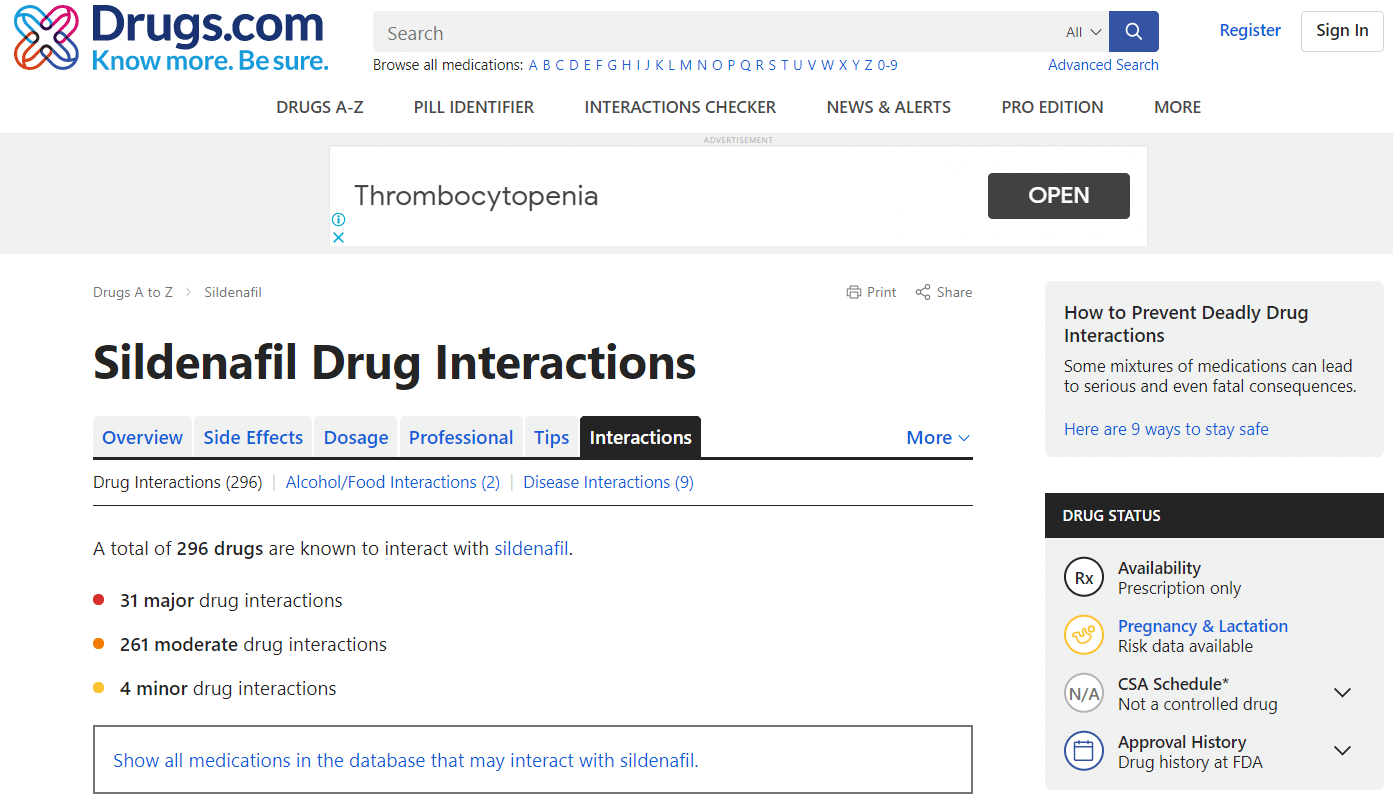
Task: Click the blue search magnifier button
Action: click(1133, 32)
